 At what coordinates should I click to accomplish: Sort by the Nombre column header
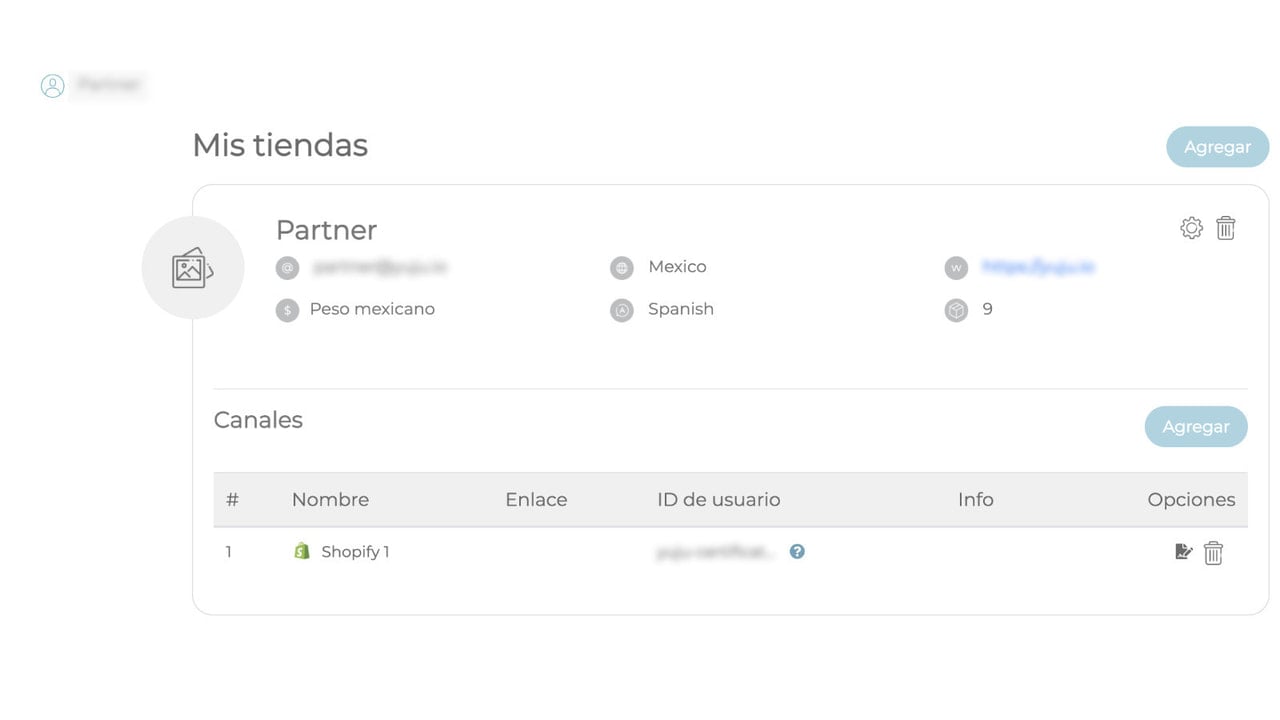tap(330, 499)
